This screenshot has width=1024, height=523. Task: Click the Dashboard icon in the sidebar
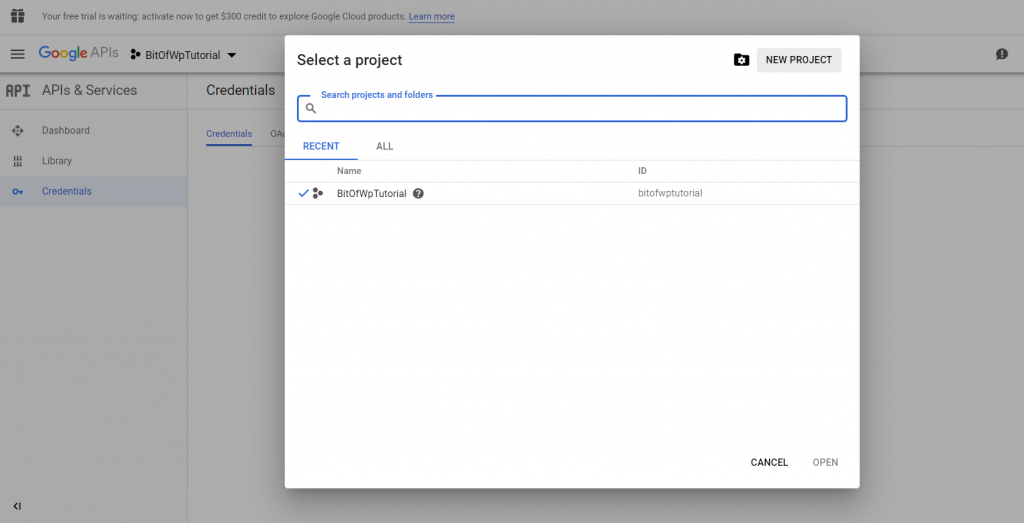coord(18,131)
